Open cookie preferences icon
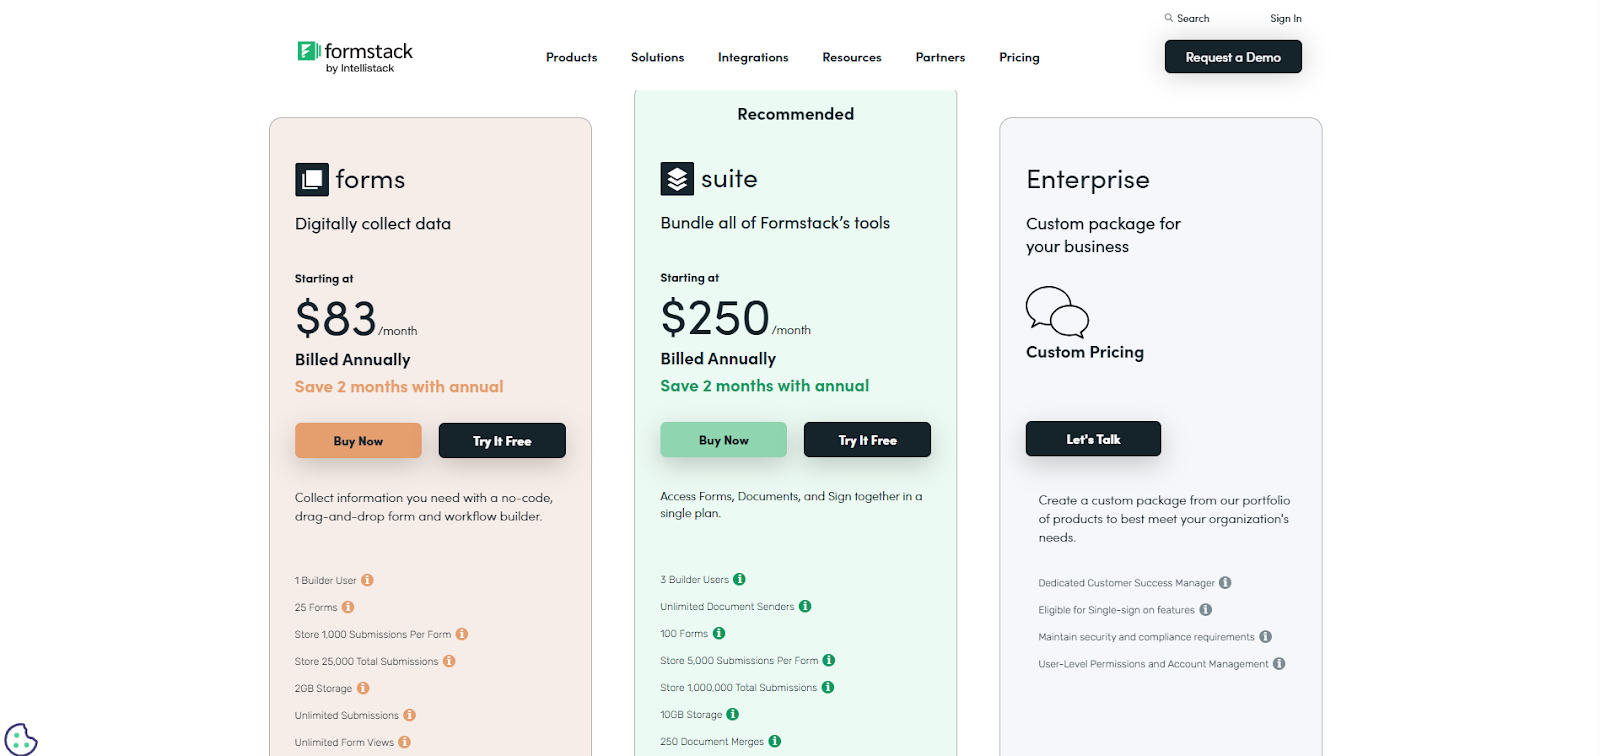The height and width of the screenshot is (756, 1600). click(x=20, y=739)
